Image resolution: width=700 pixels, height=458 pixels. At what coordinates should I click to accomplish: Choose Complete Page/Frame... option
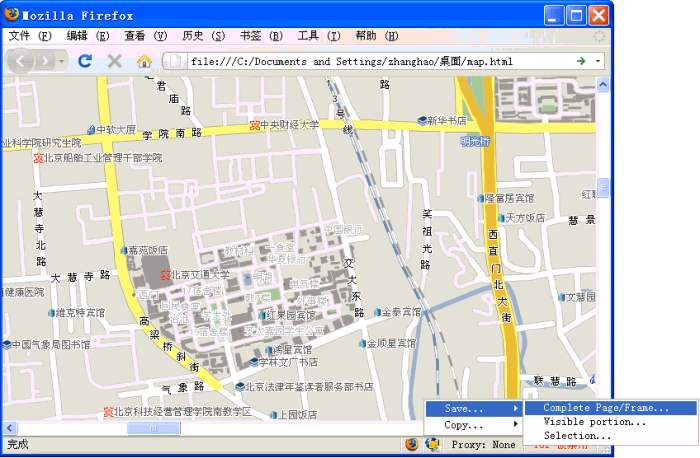610,408
